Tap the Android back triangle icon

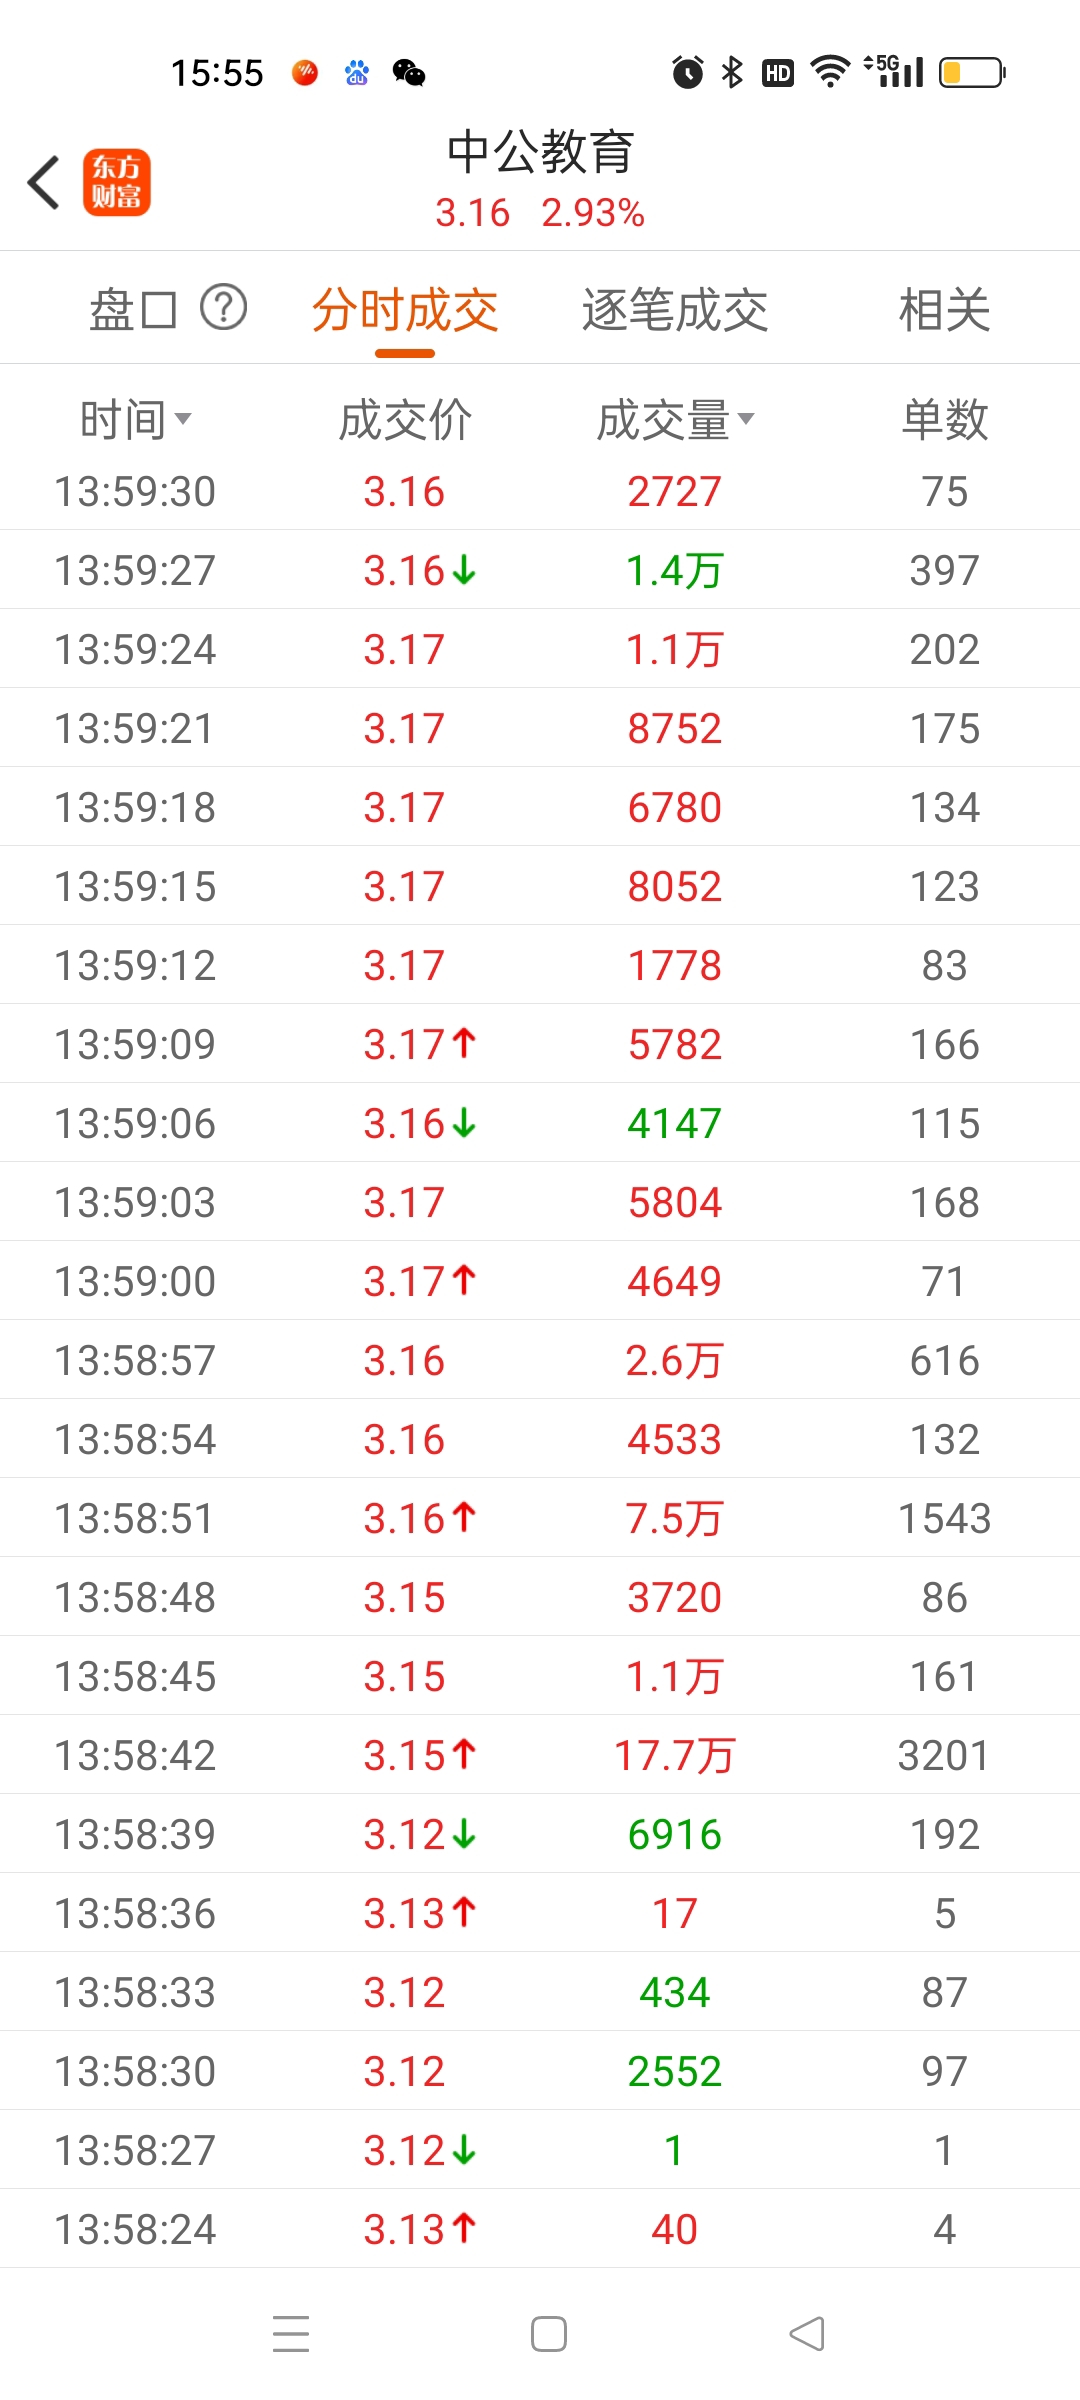point(807,2333)
